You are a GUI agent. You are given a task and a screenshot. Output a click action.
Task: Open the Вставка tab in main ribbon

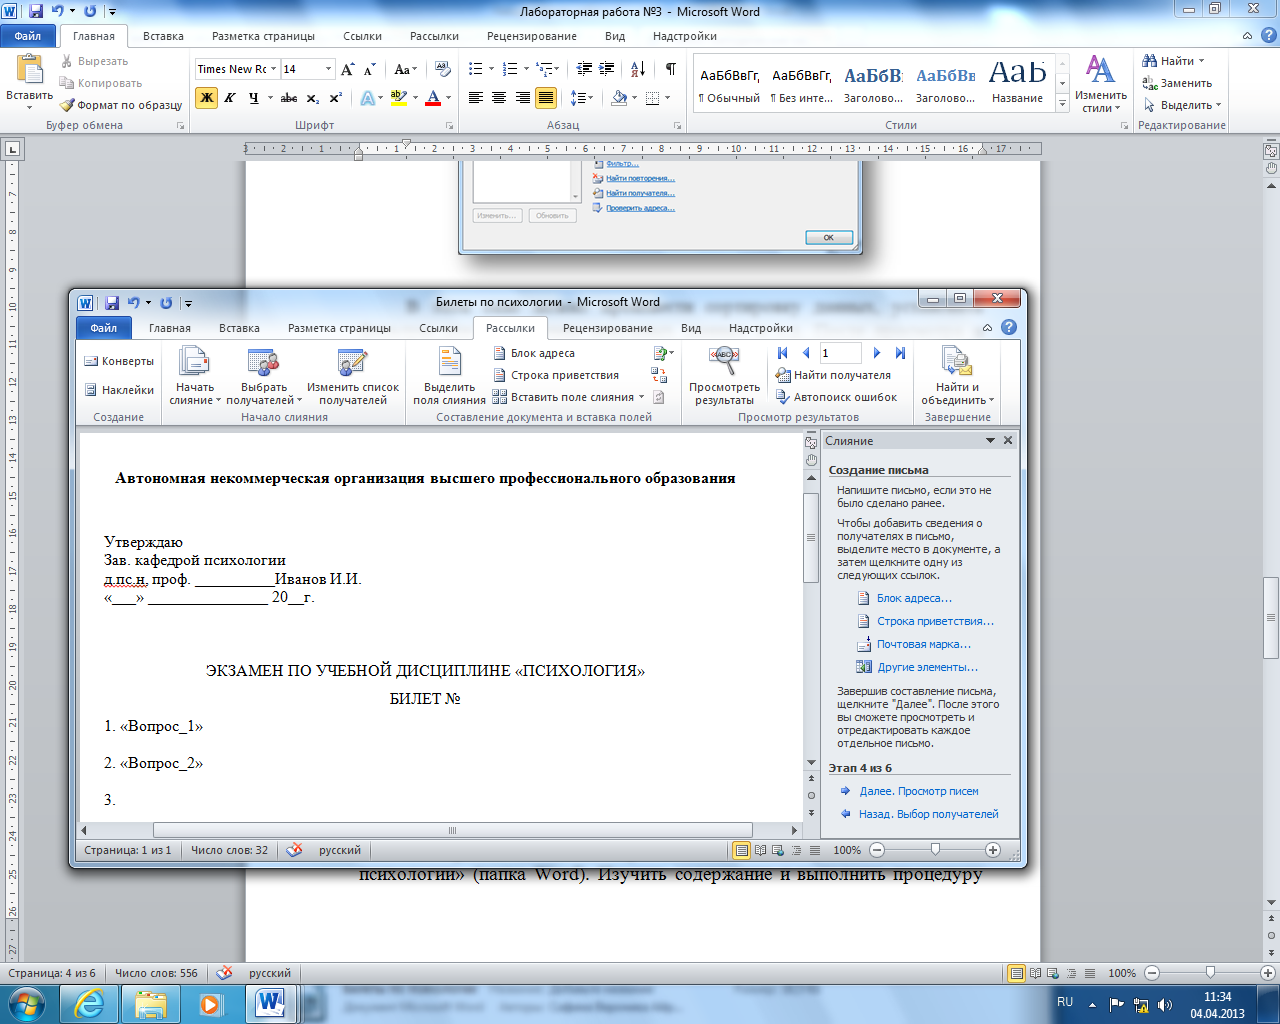point(163,36)
